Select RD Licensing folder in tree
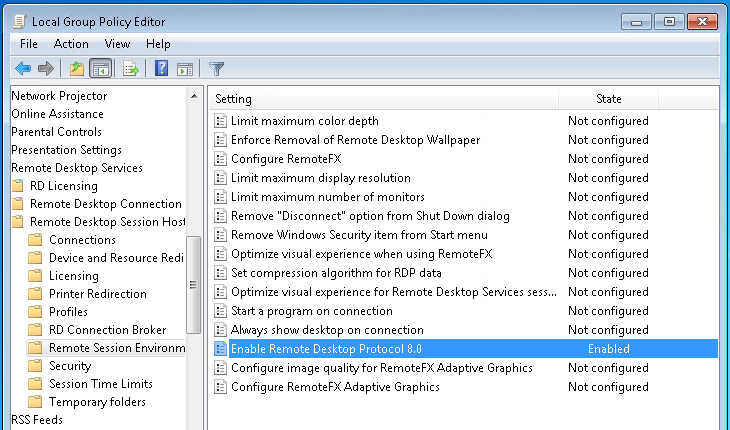The width and height of the screenshot is (730, 430). point(64,186)
